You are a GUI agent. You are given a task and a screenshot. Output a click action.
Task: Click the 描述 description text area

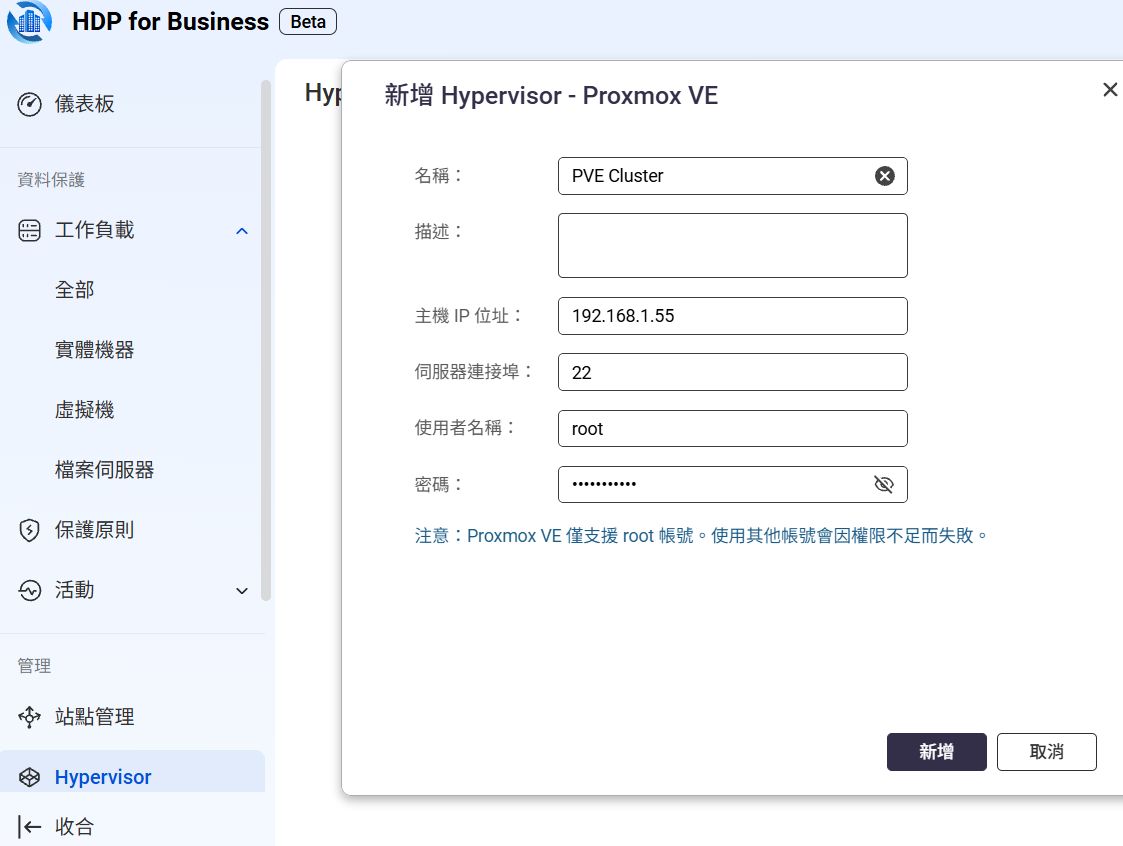coord(733,246)
